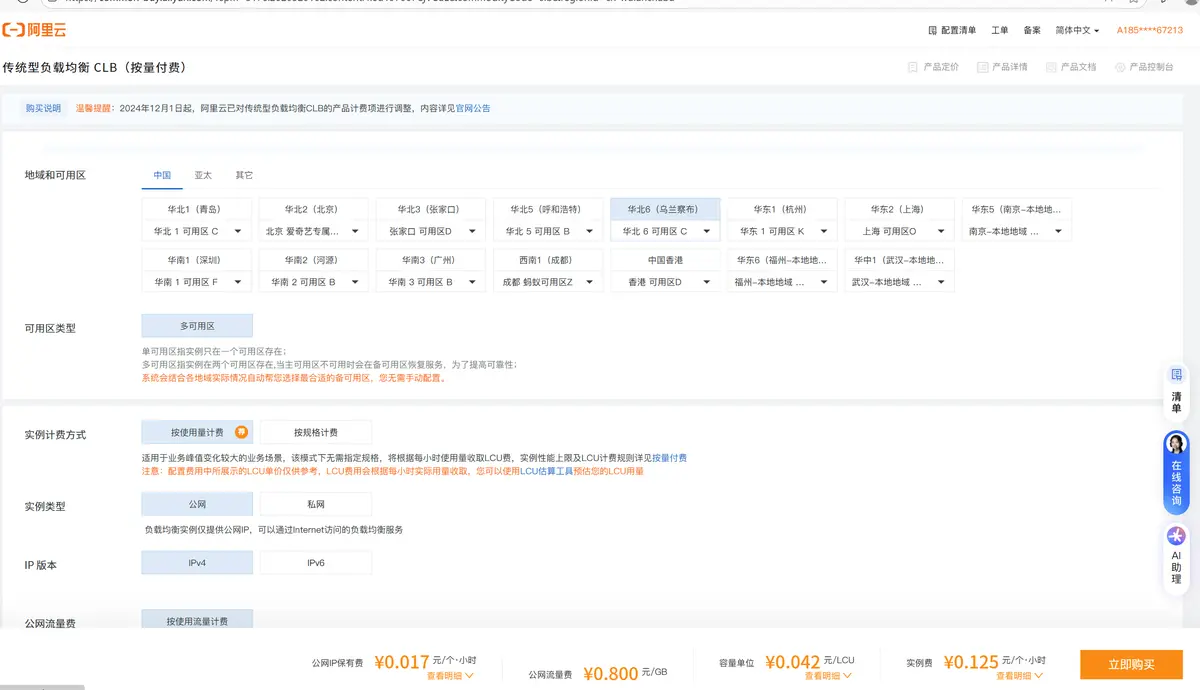
Task: Click the ¥0.800 元/GB traffic price
Action: pyautogui.click(x=625, y=673)
